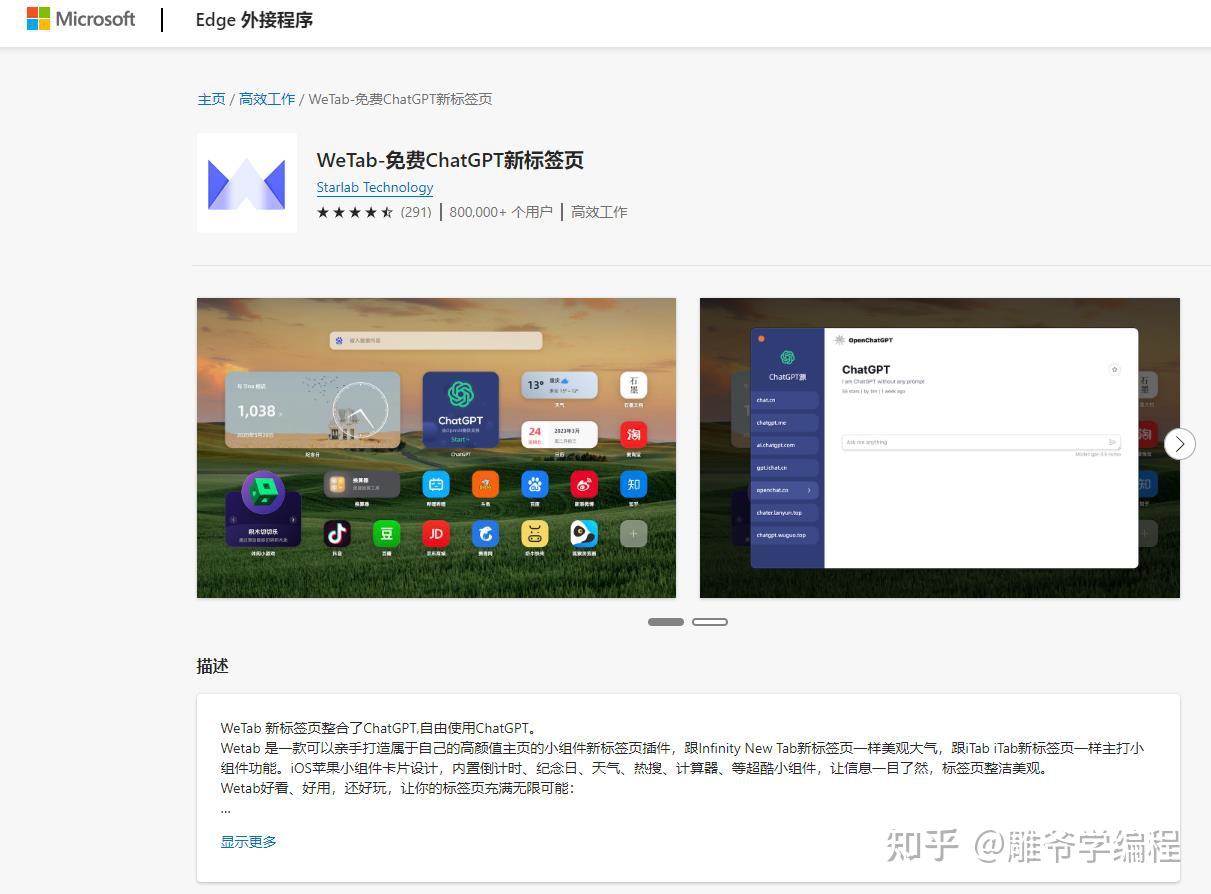Click the second preview screenshot
Viewport: 1211px width, 894px height.
939,447
